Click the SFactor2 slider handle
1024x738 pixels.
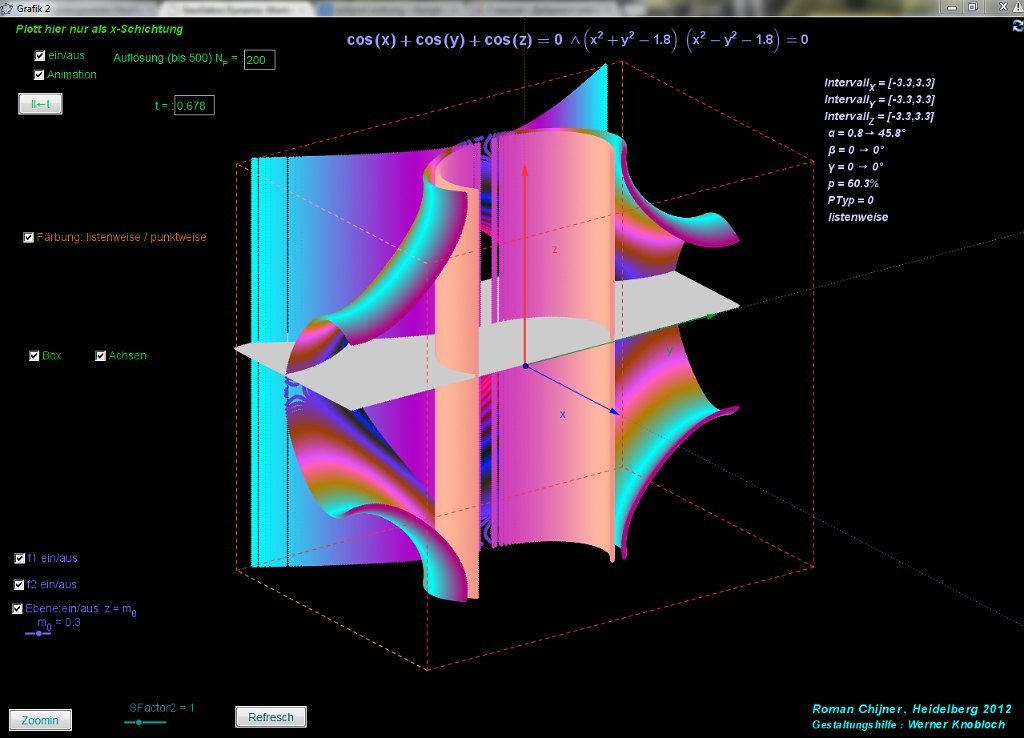coord(139,721)
